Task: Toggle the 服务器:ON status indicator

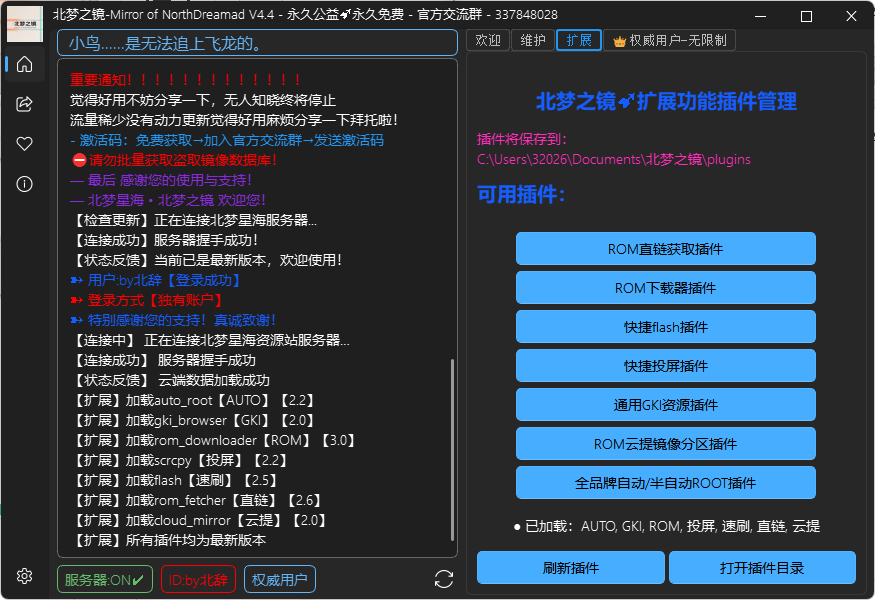Action: (x=104, y=578)
